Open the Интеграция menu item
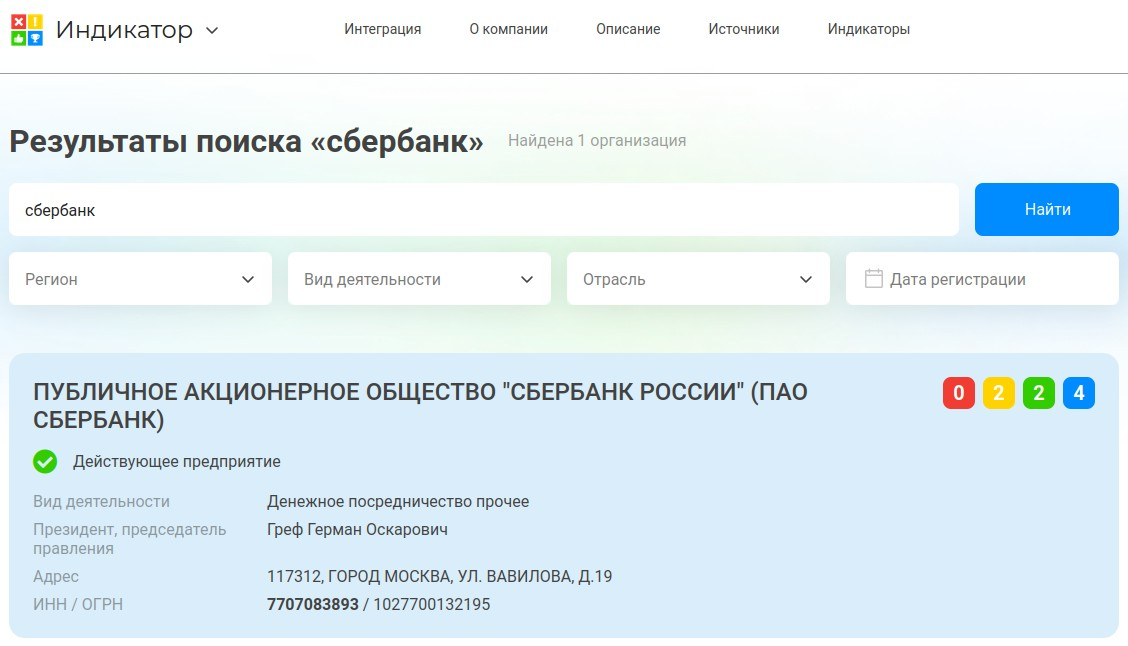This screenshot has width=1128, height=646. pos(382,29)
